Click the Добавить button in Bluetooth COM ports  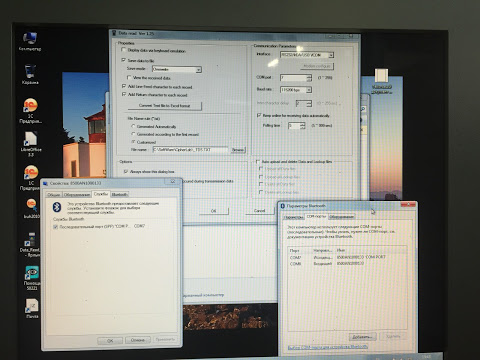(x=363, y=337)
